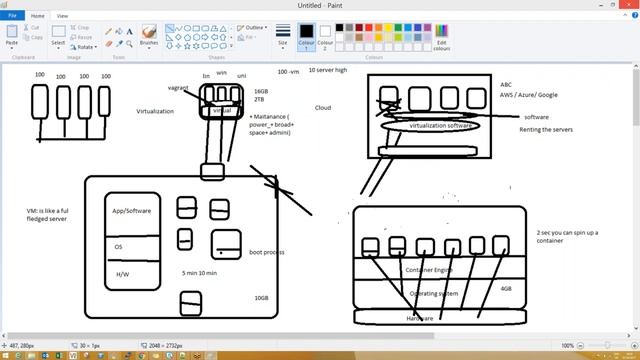The height and width of the screenshot is (360, 640).
Task: Collapse the ribbon using the chevron
Action: [626, 15]
